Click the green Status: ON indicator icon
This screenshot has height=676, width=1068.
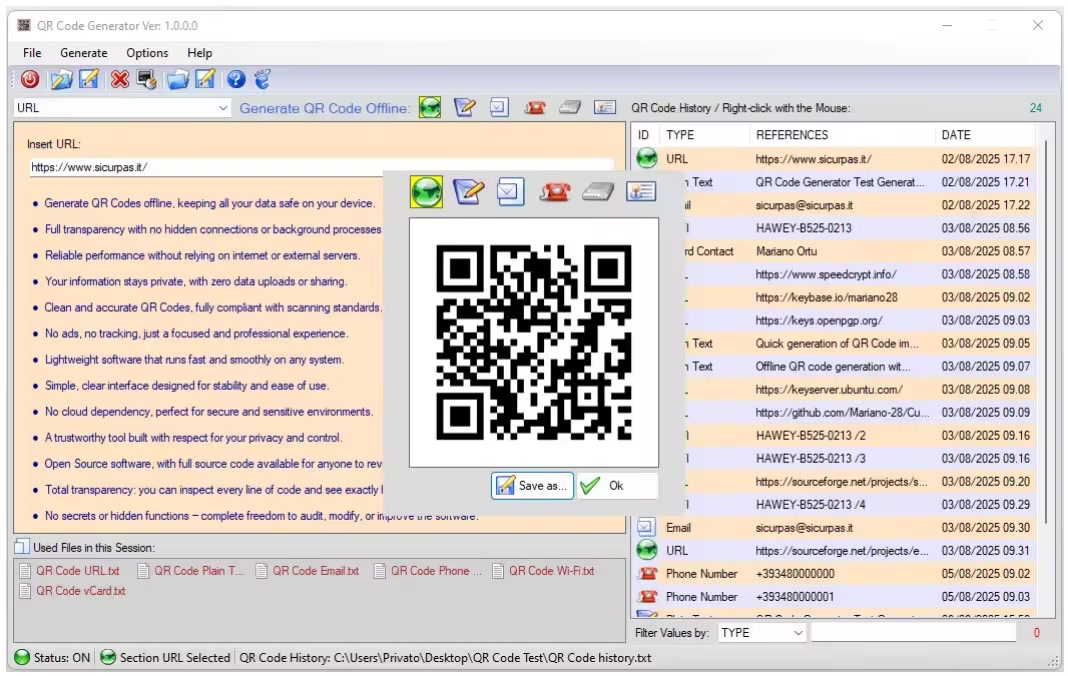point(22,658)
